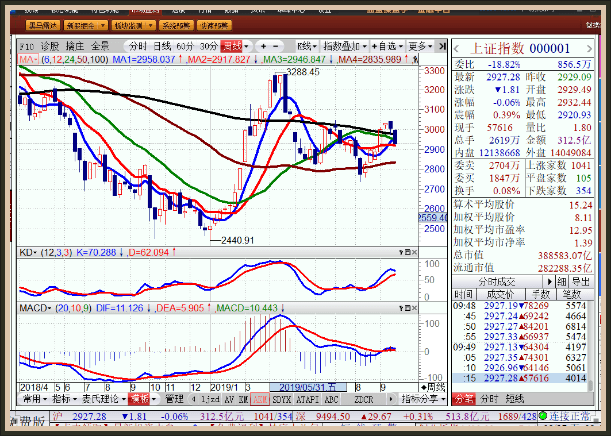Switch to the 全景 panorama view

[x=100, y=47]
